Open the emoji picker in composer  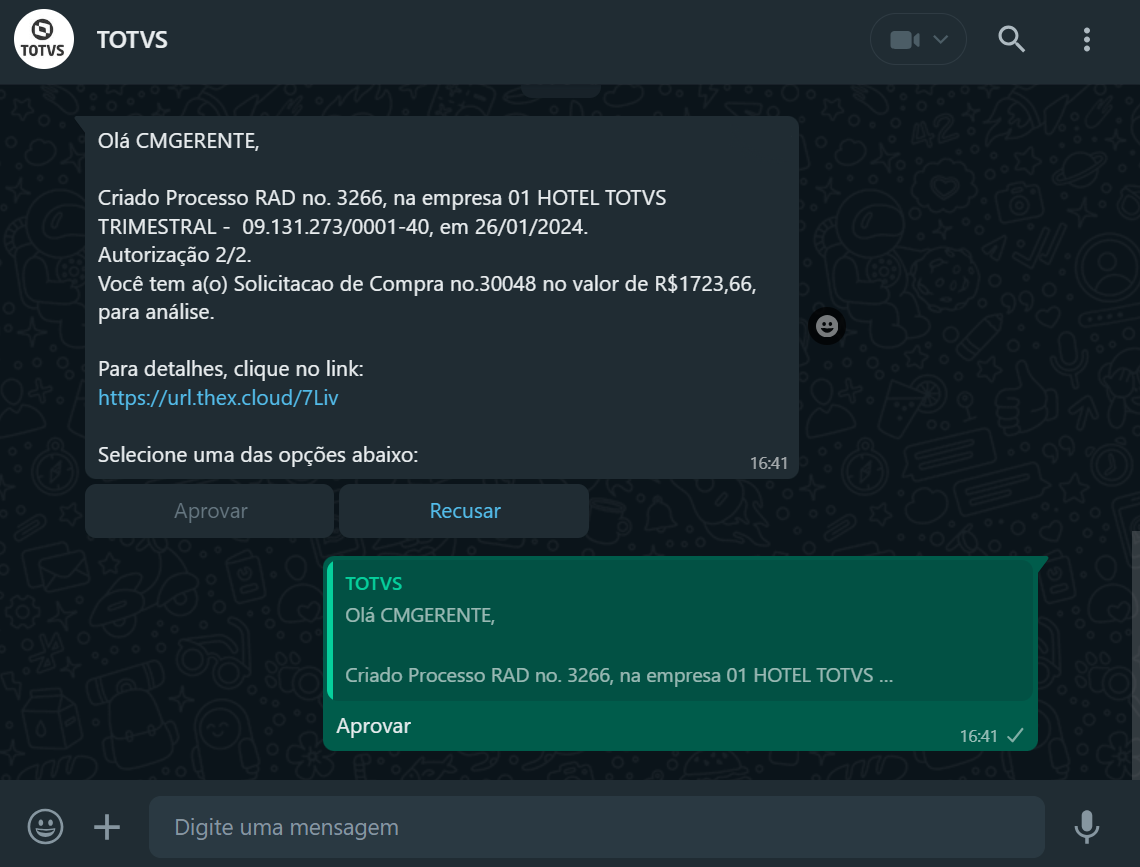click(x=45, y=827)
